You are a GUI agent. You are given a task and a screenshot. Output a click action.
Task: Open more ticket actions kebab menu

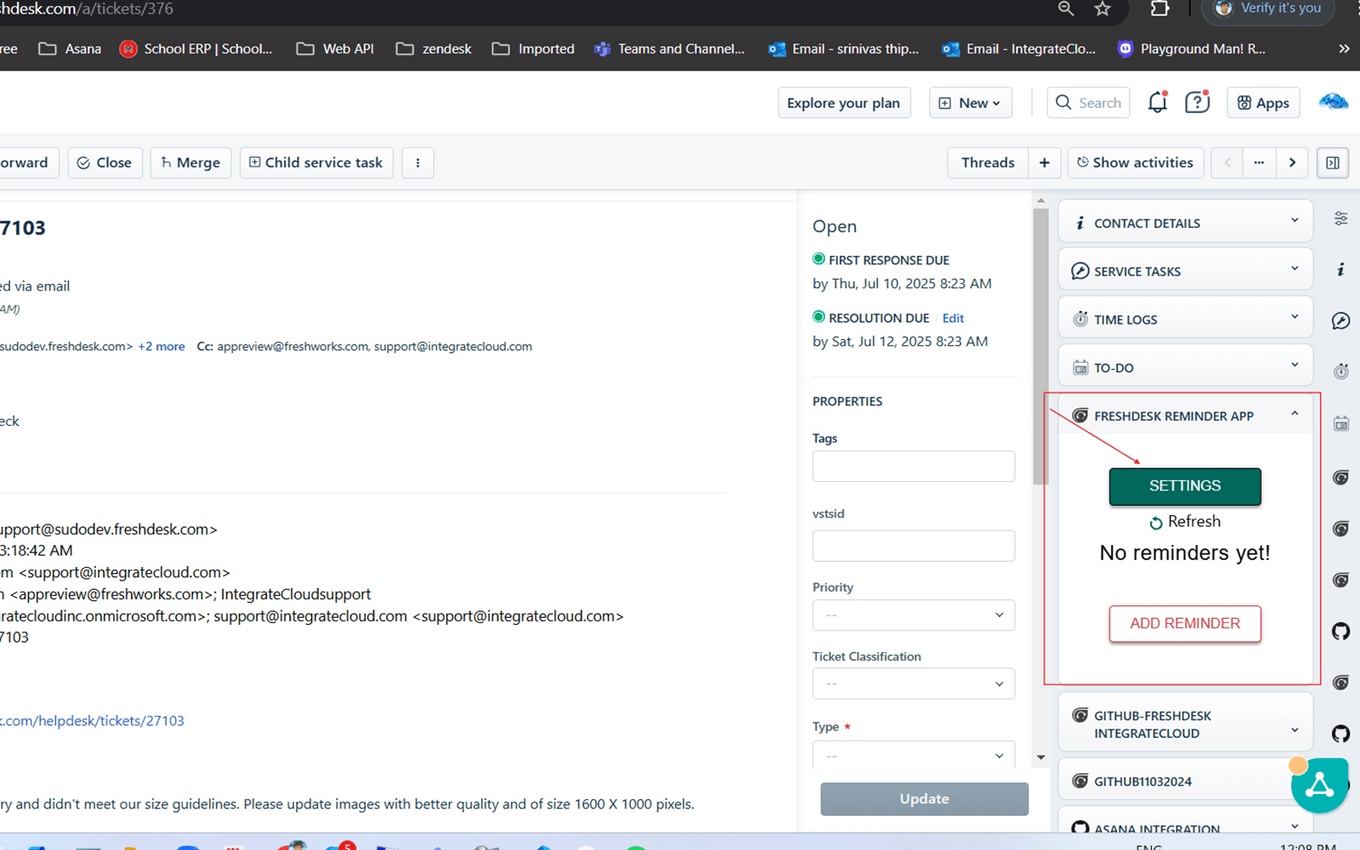tap(418, 163)
